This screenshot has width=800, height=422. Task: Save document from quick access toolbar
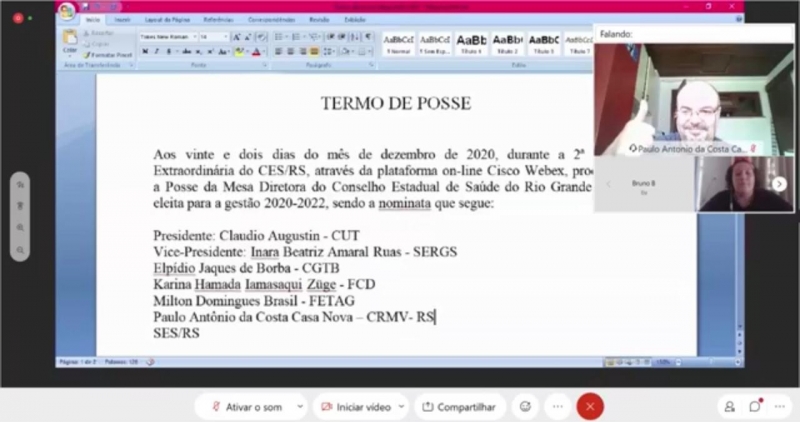pyautogui.click(x=86, y=7)
